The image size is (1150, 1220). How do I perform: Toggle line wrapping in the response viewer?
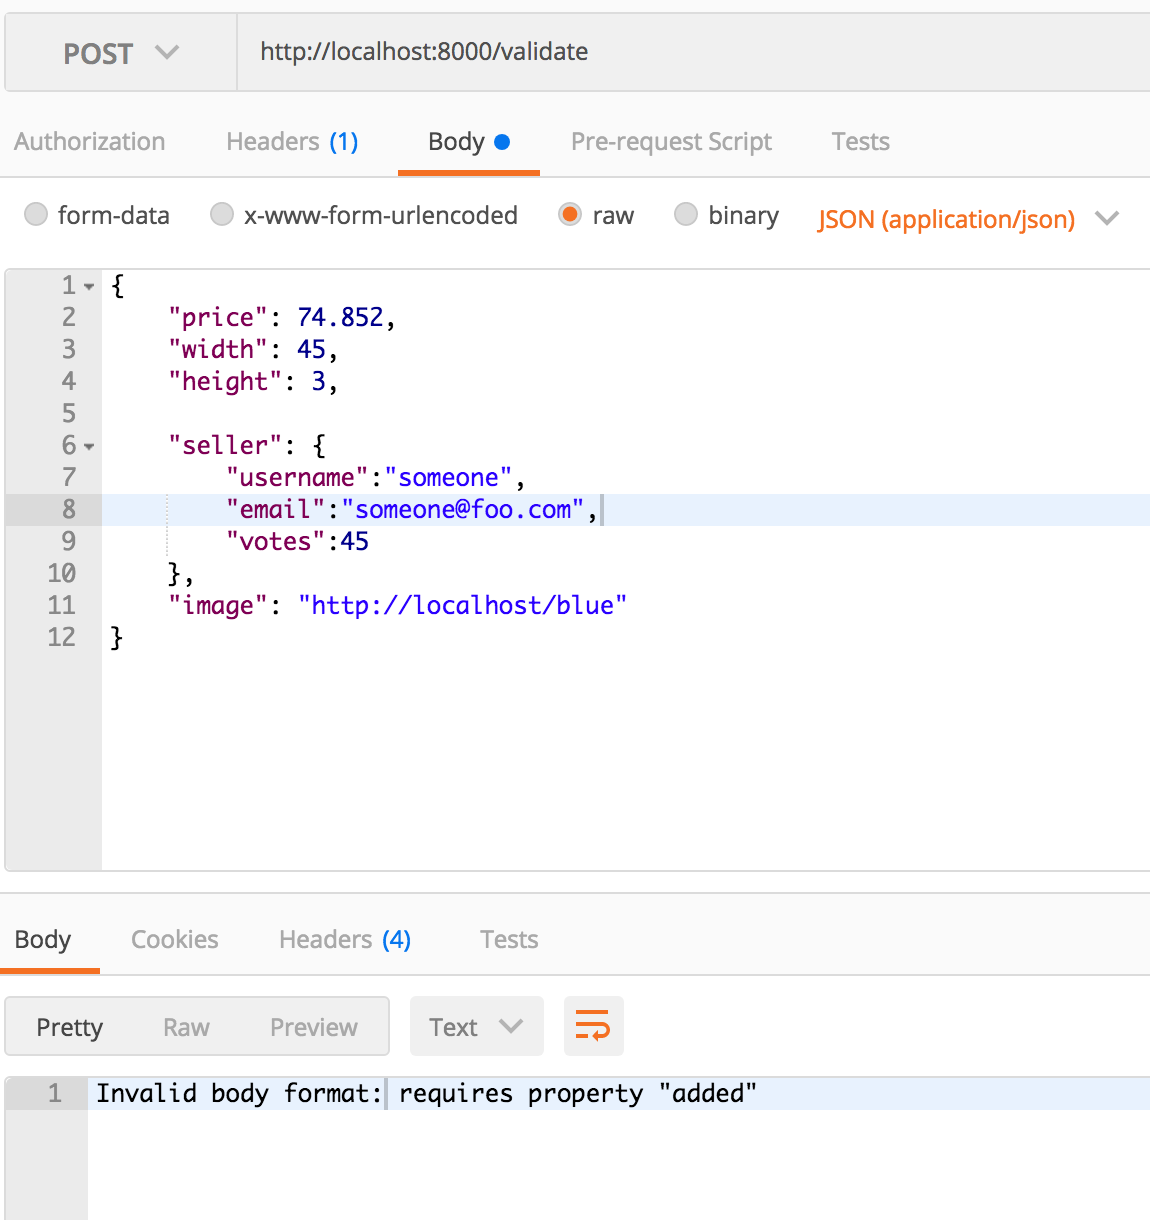point(593,1026)
